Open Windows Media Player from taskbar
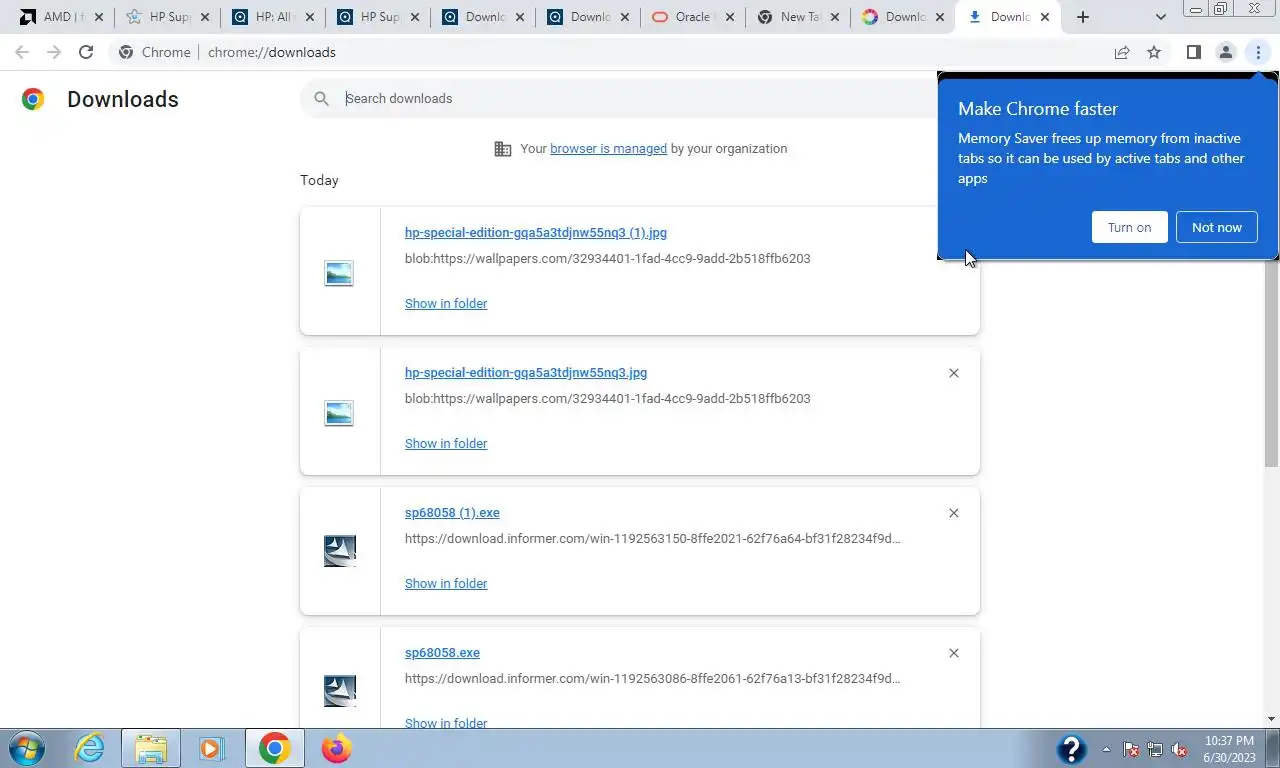Screen dimensions: 1280x768 click(x=211, y=748)
